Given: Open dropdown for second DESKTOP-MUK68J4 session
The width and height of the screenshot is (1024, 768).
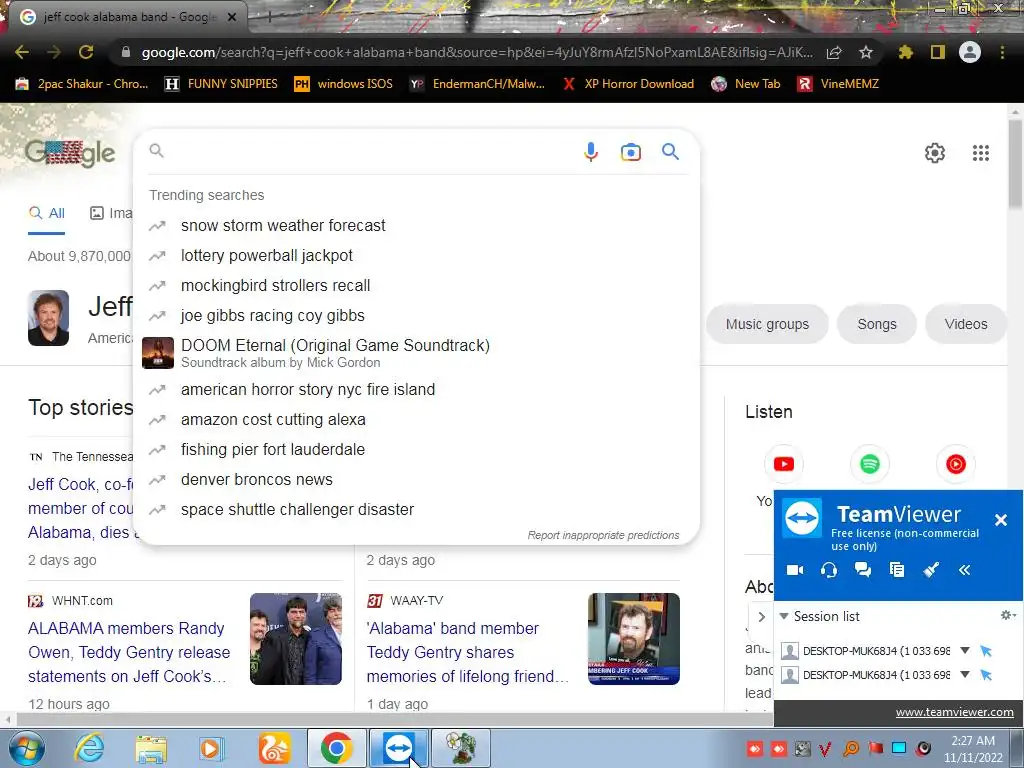Looking at the screenshot, I should coord(965,675).
